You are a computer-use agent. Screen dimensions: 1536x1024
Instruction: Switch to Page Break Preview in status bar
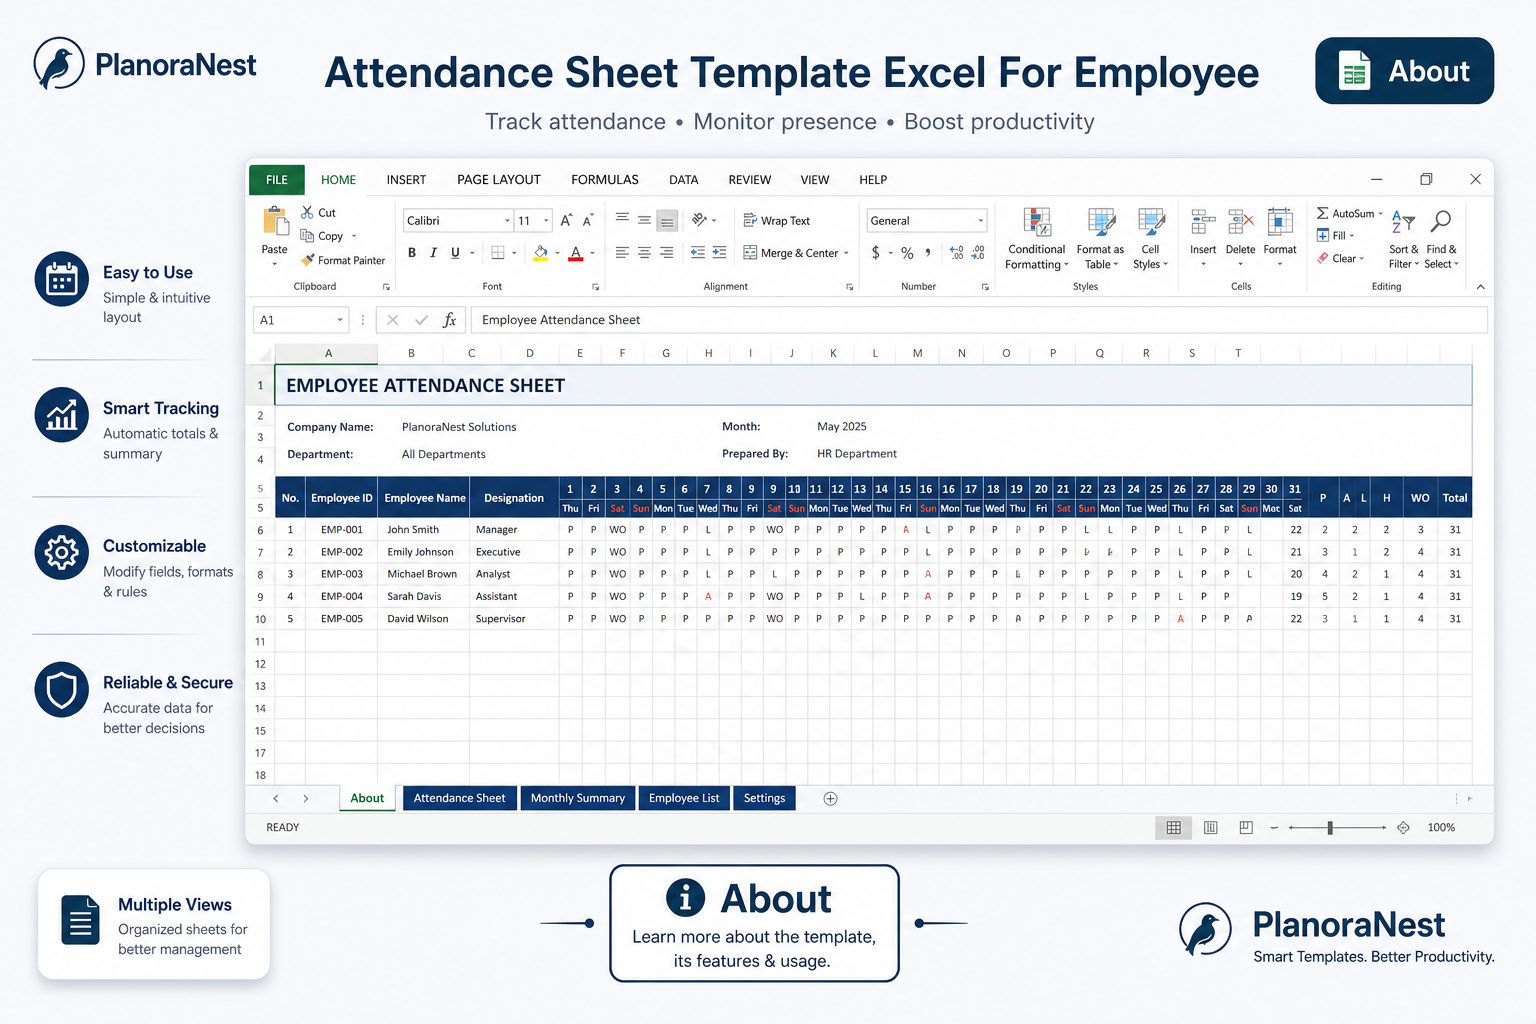point(1246,827)
